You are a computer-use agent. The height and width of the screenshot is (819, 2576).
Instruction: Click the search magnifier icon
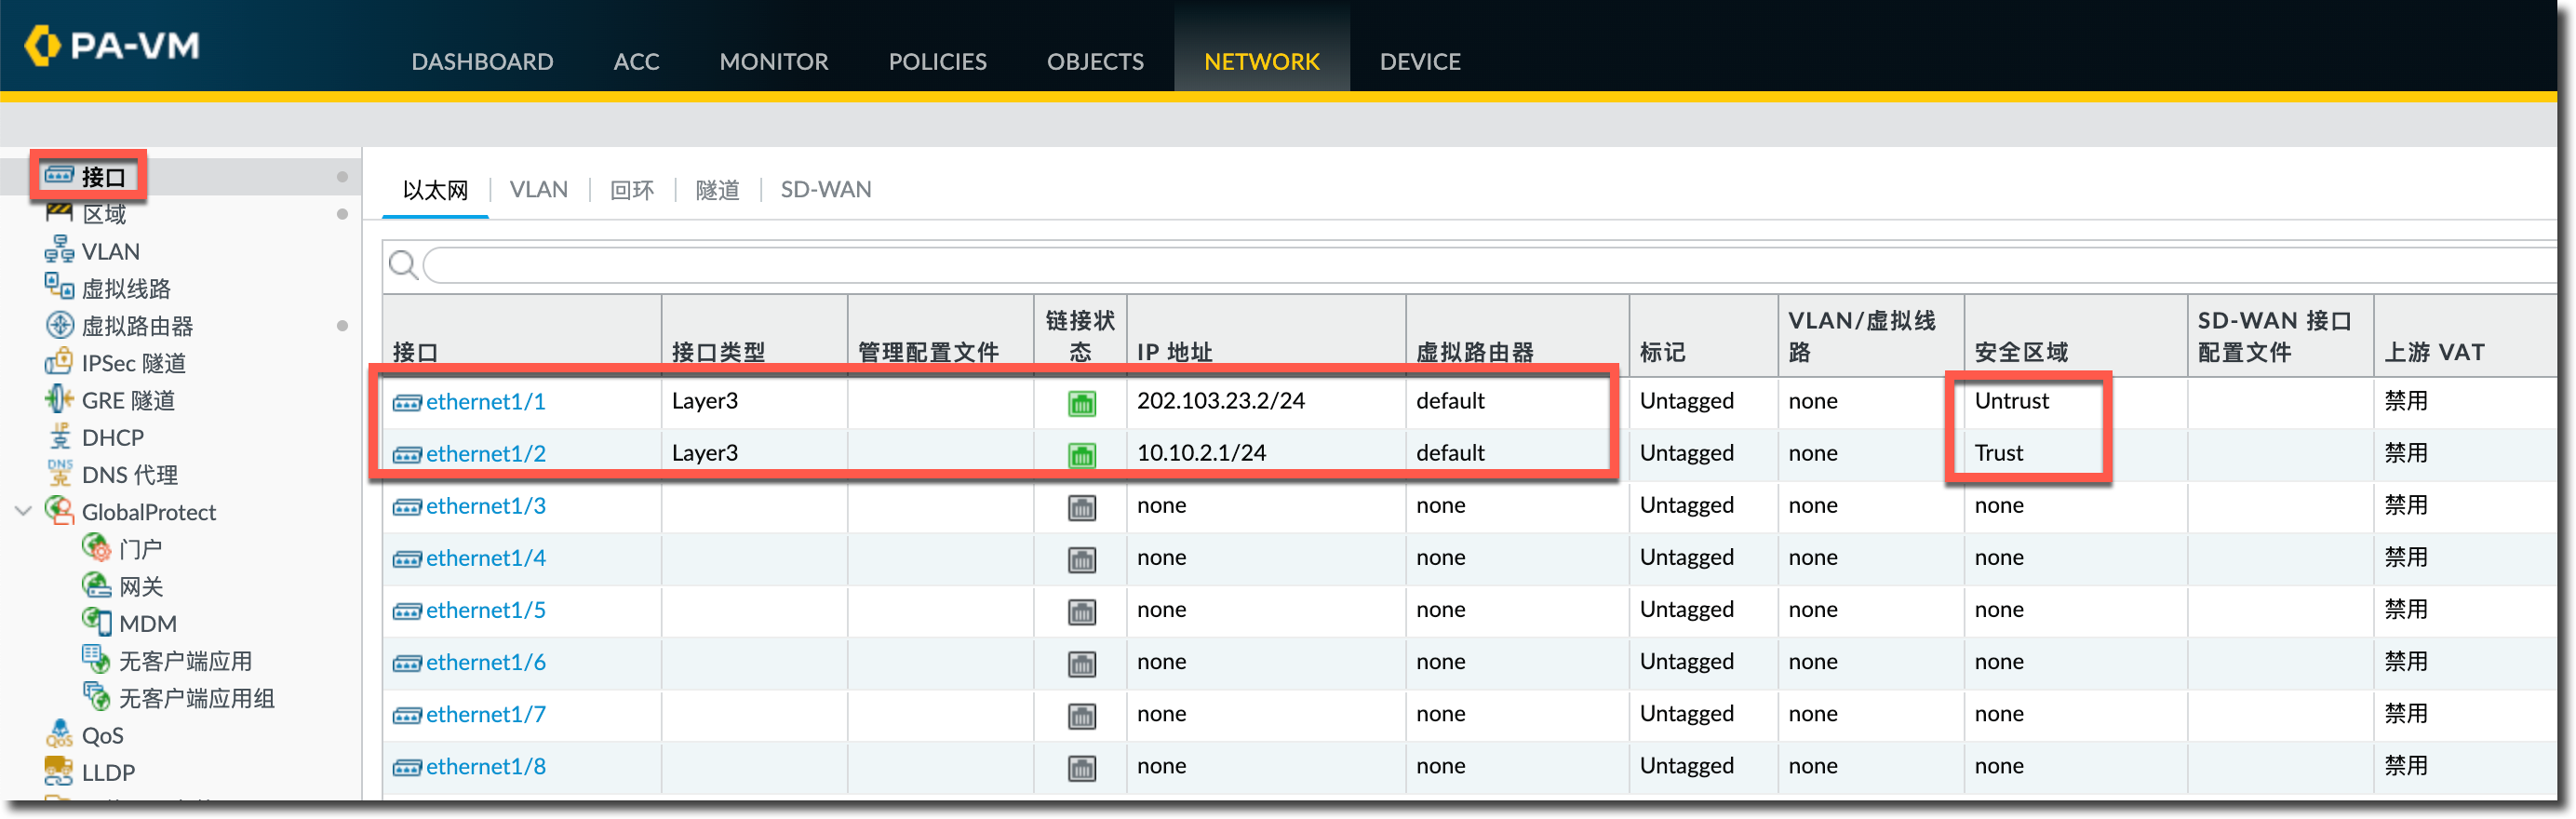[x=403, y=265]
